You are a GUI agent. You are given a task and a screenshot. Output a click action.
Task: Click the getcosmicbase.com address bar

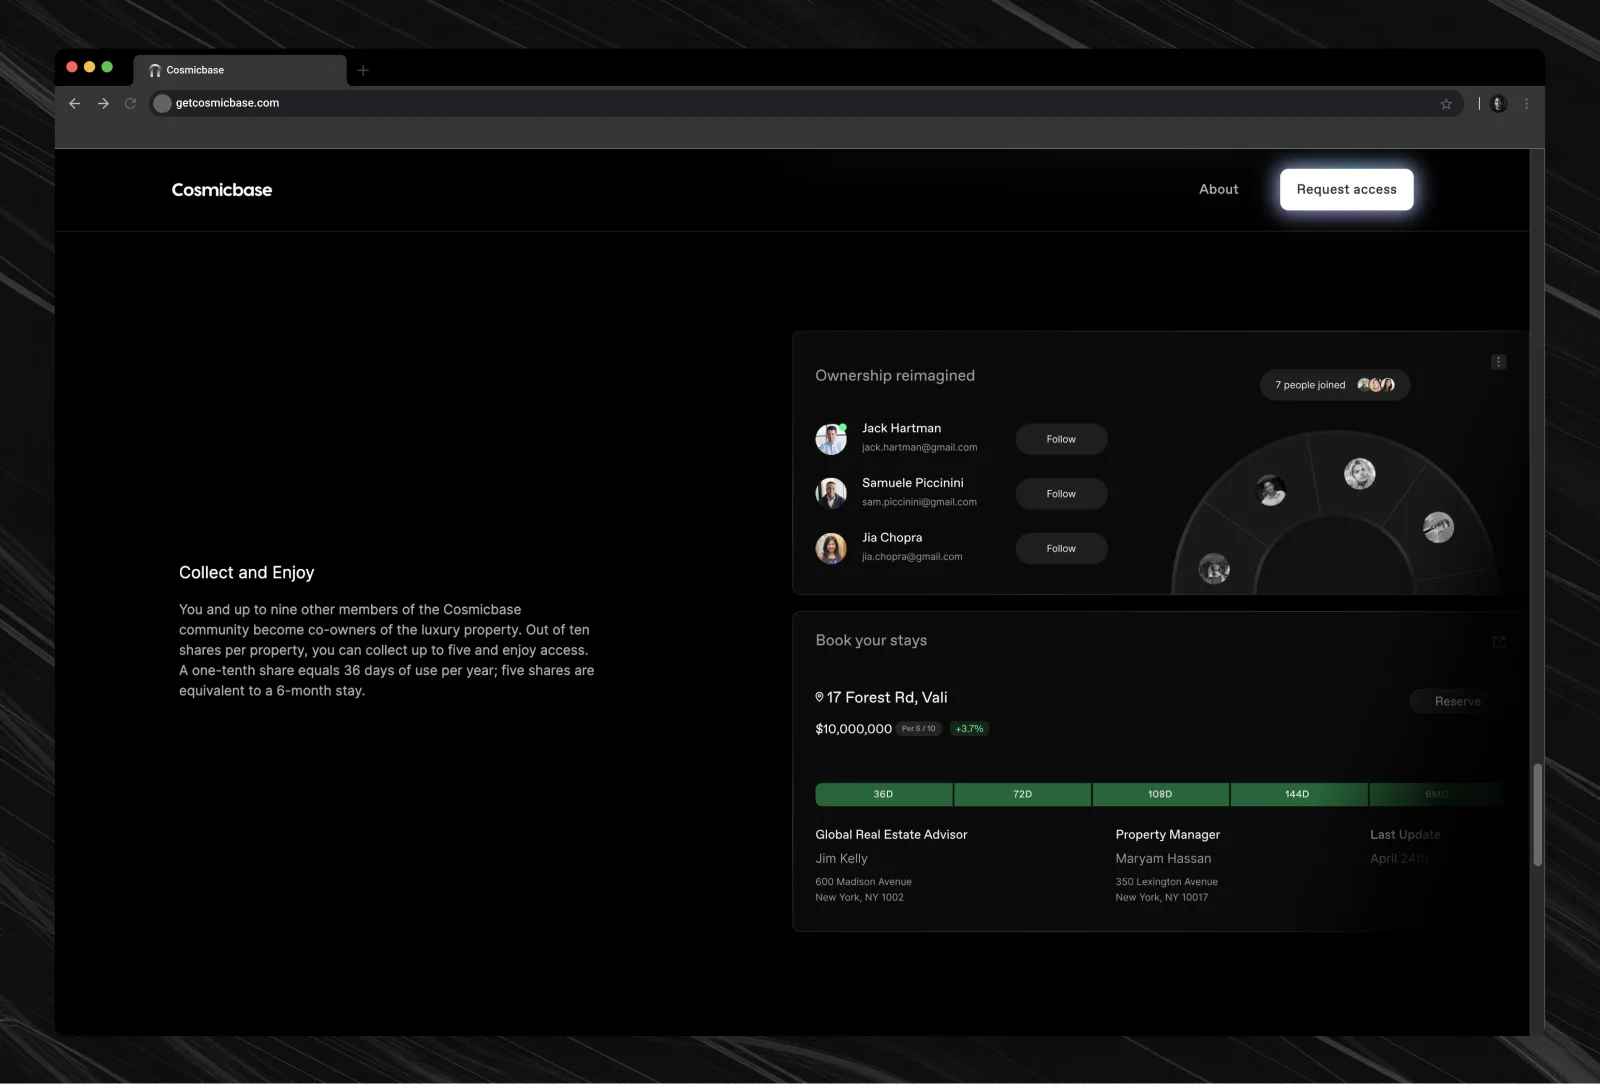808,104
